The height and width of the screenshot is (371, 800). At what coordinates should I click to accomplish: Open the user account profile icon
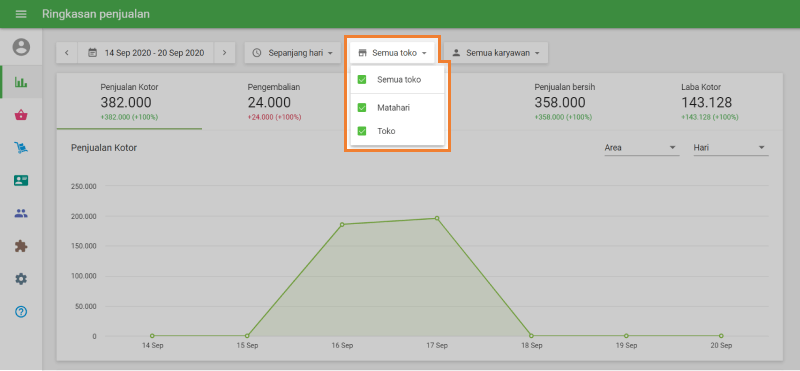[x=21, y=47]
